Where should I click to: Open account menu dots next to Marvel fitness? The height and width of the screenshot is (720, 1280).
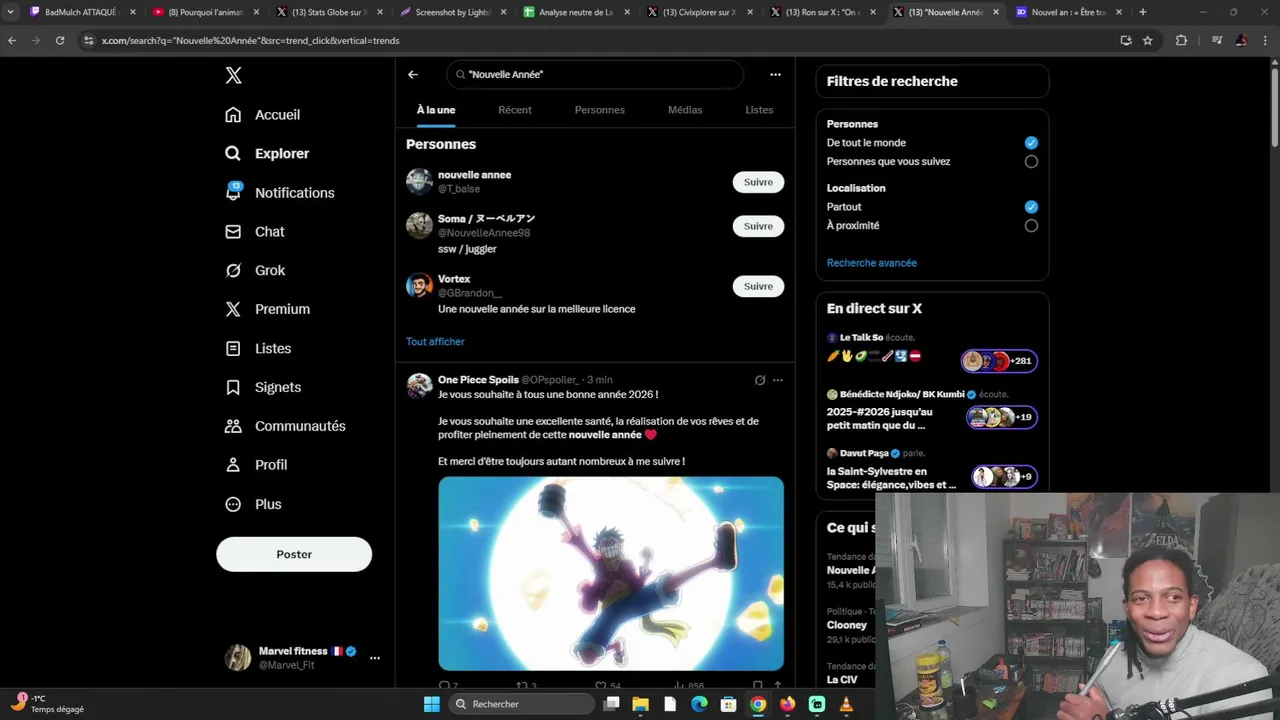click(375, 658)
